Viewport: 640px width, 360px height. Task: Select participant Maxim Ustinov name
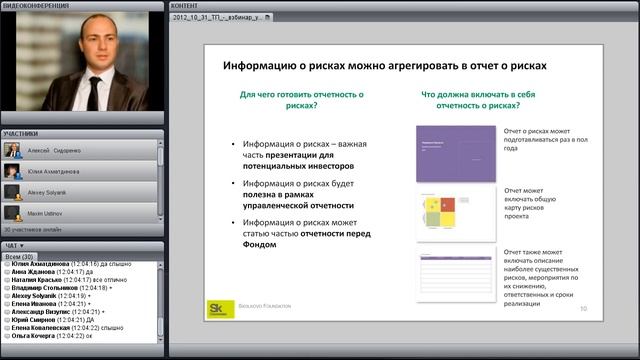45,213
